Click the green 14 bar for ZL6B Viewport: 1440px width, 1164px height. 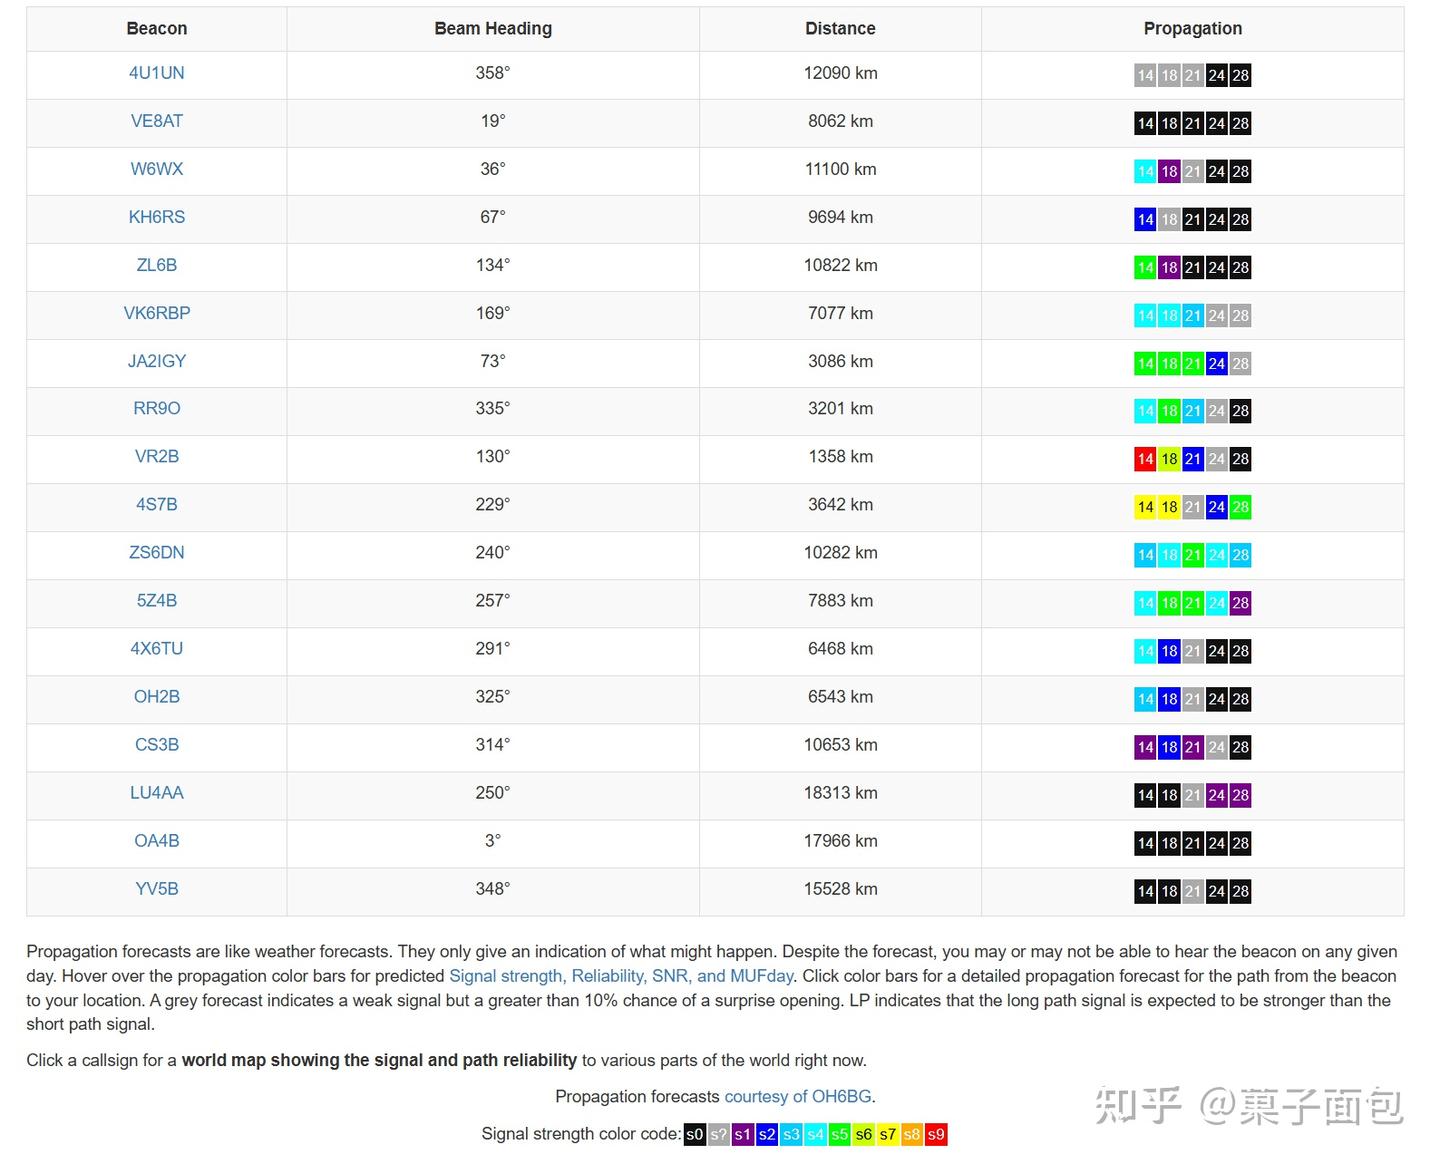[x=1145, y=267]
